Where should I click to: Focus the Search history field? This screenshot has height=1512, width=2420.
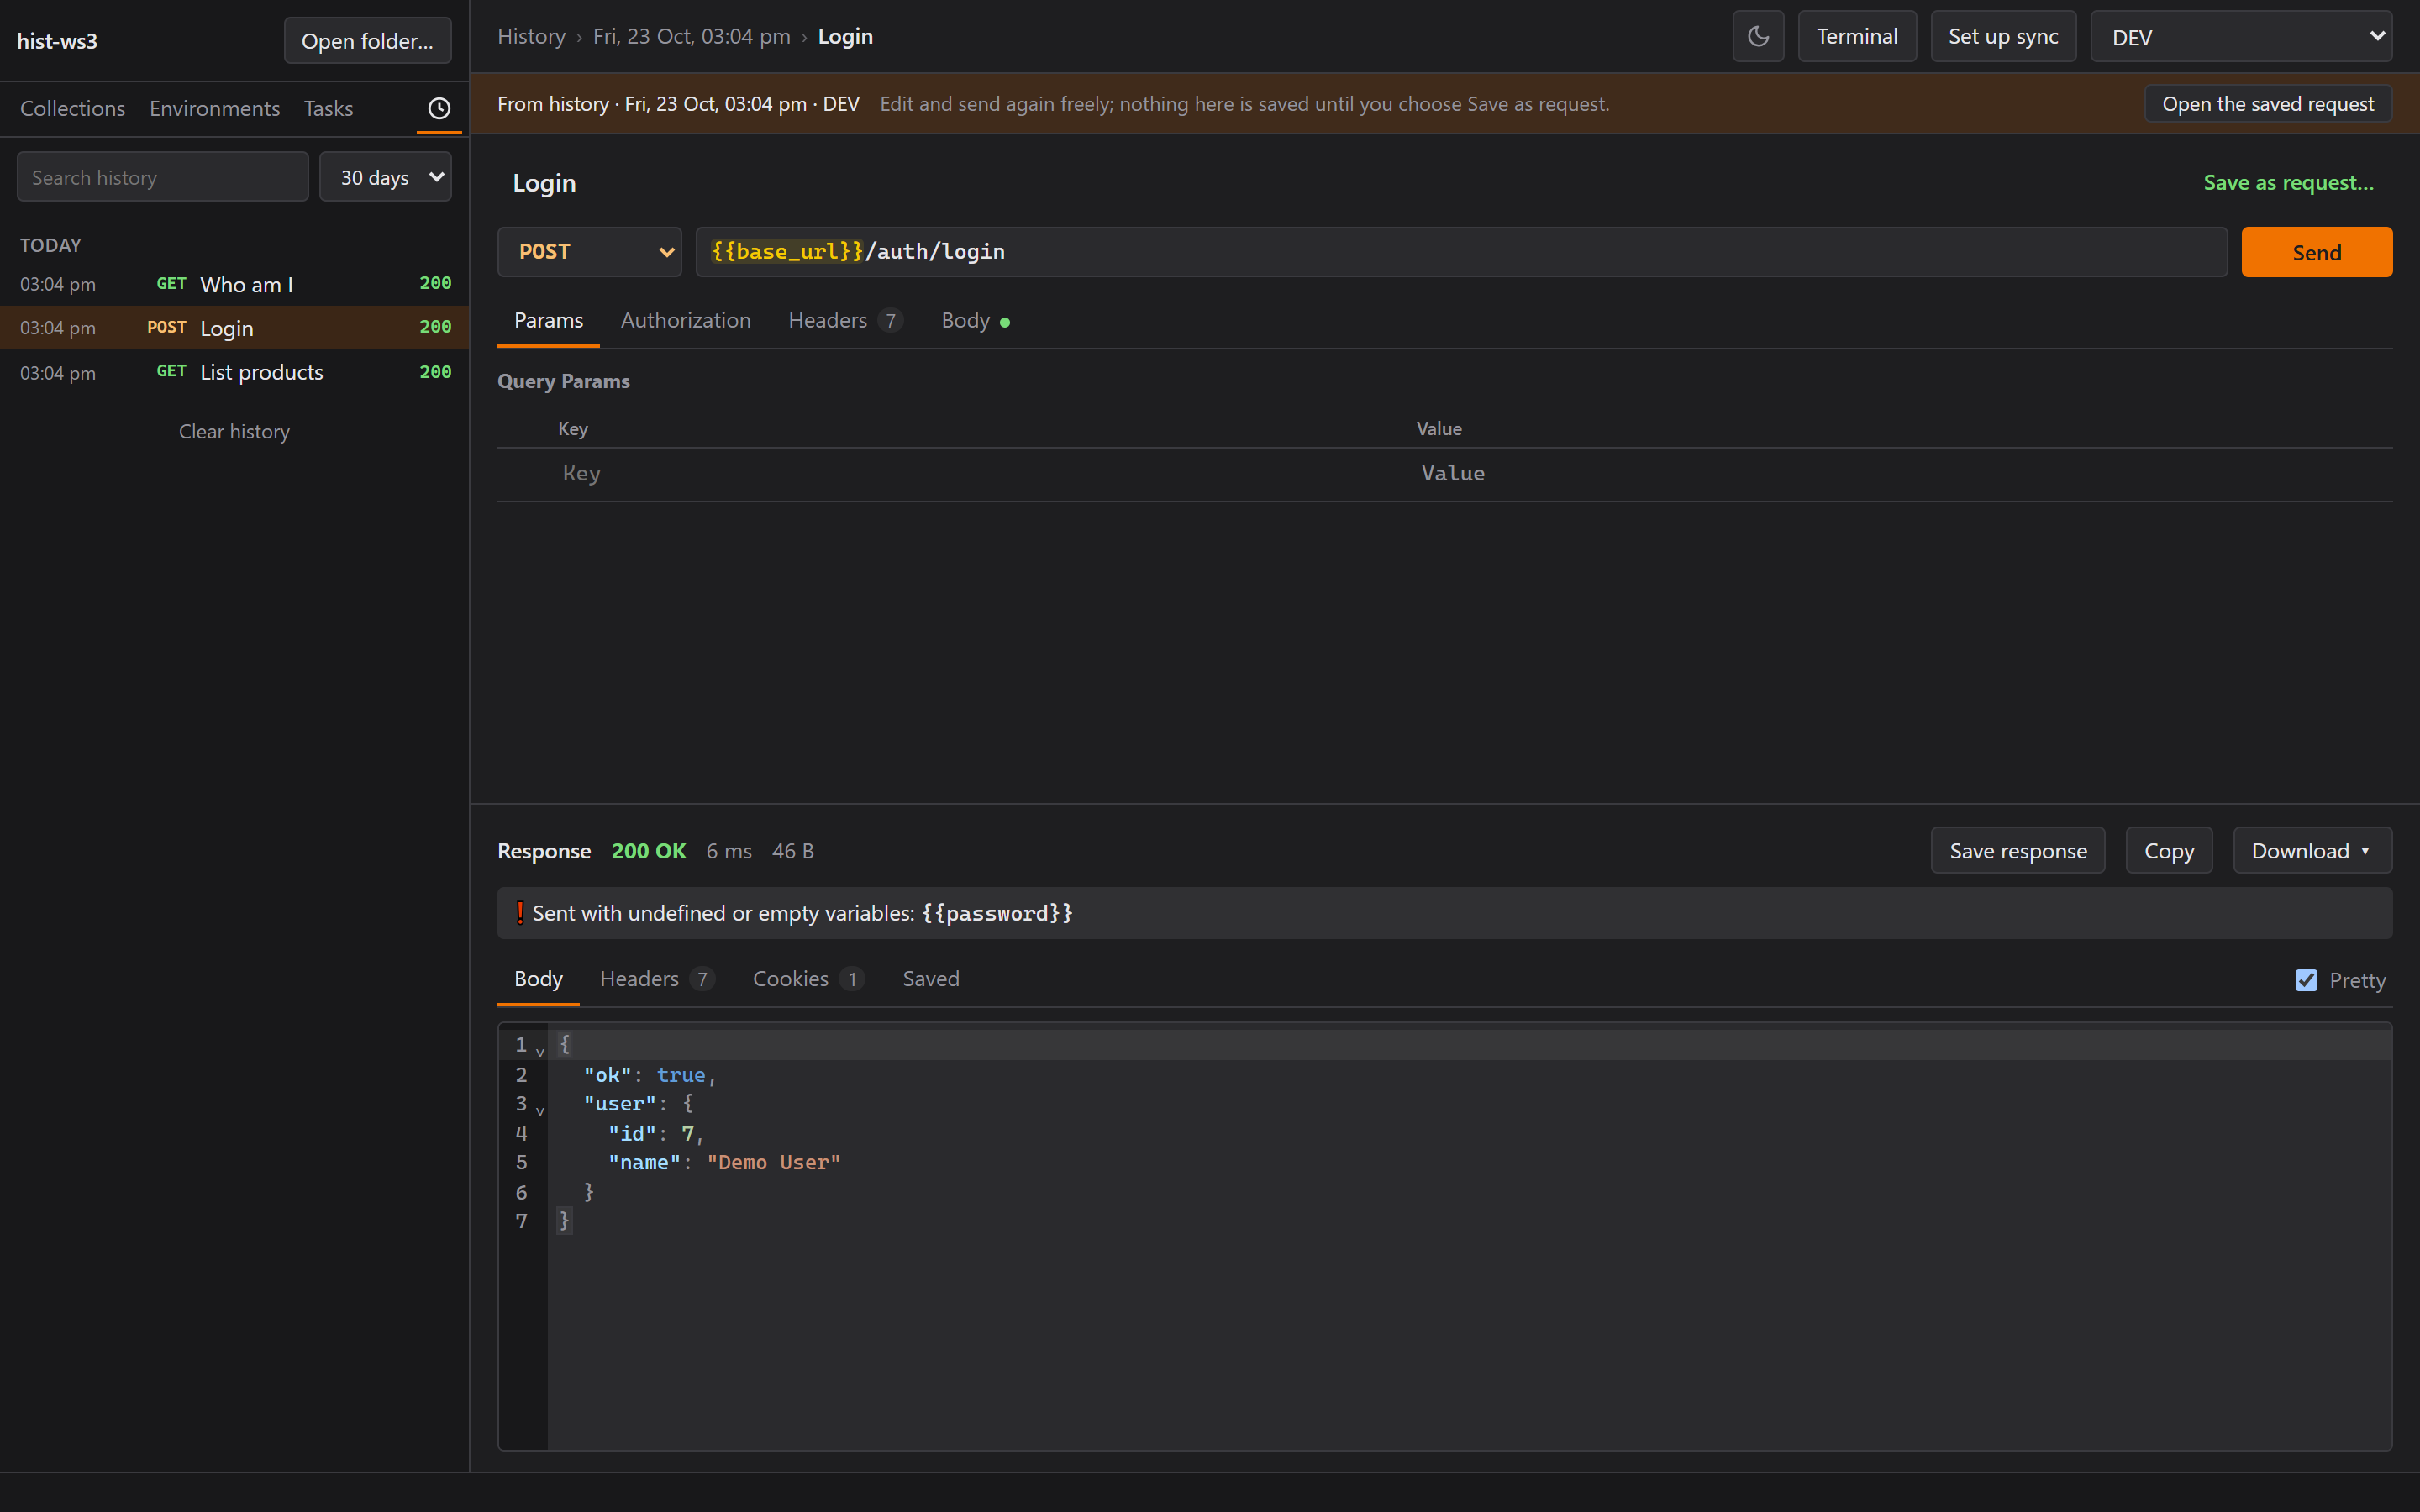click(163, 177)
